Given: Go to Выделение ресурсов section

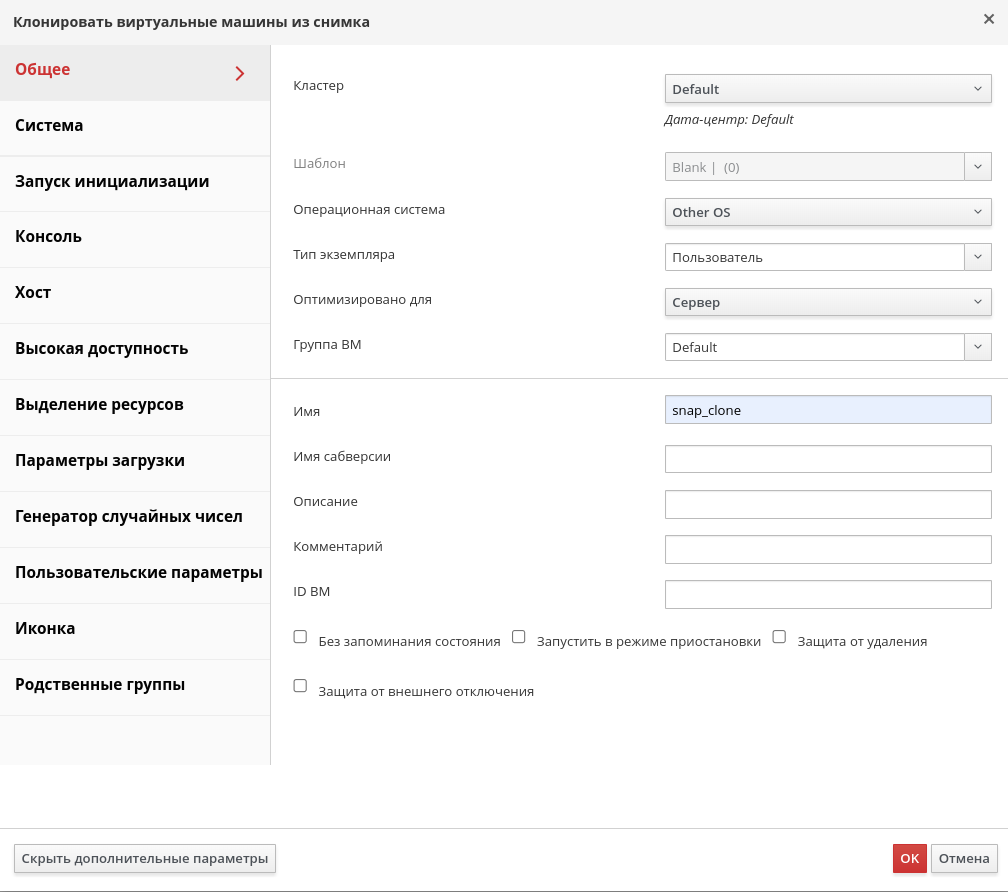Looking at the screenshot, I should click(135, 405).
